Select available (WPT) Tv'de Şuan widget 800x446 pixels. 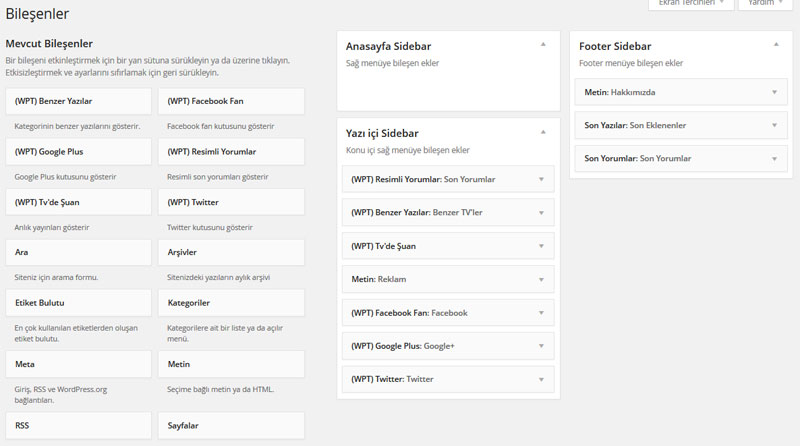point(79,202)
